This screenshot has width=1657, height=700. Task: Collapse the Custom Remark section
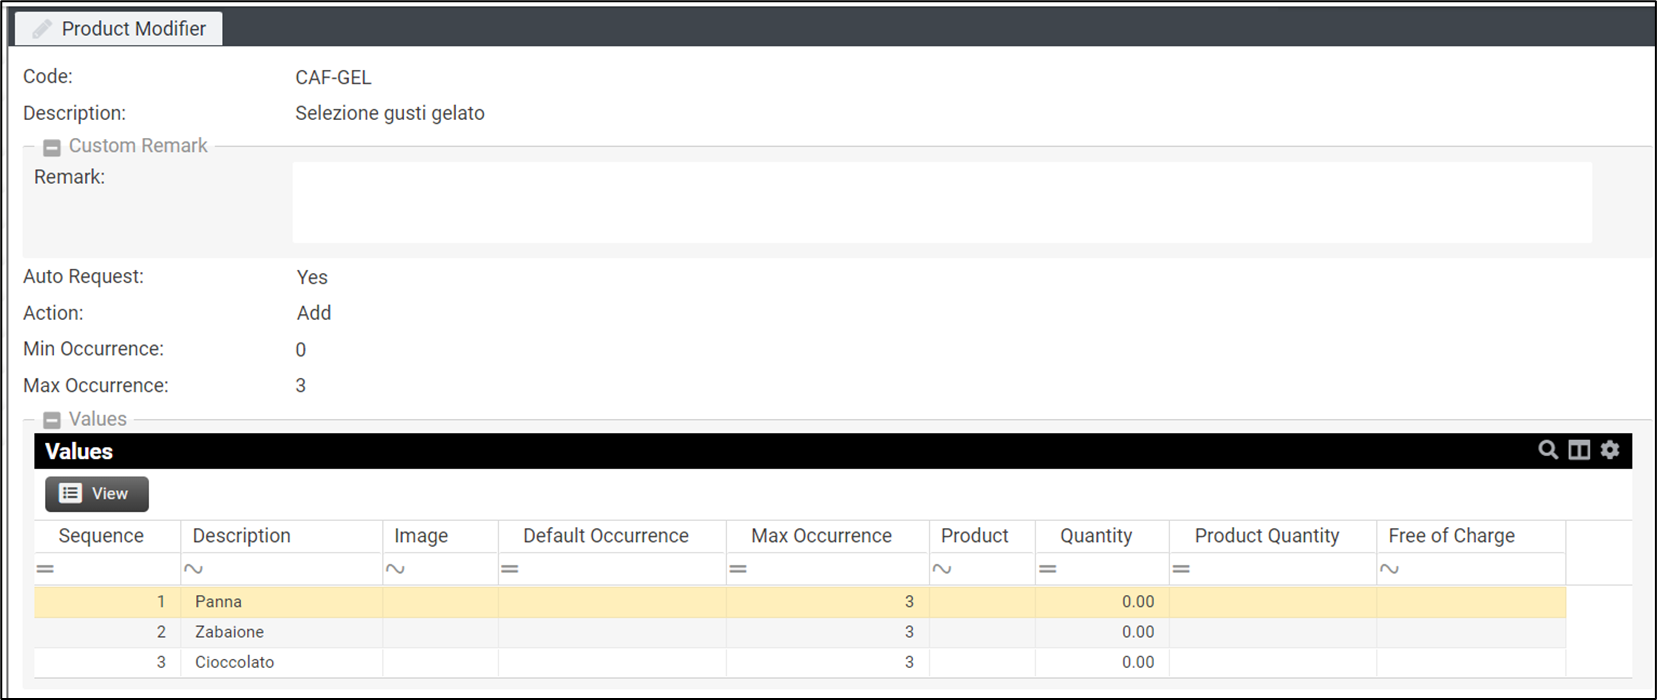point(52,148)
